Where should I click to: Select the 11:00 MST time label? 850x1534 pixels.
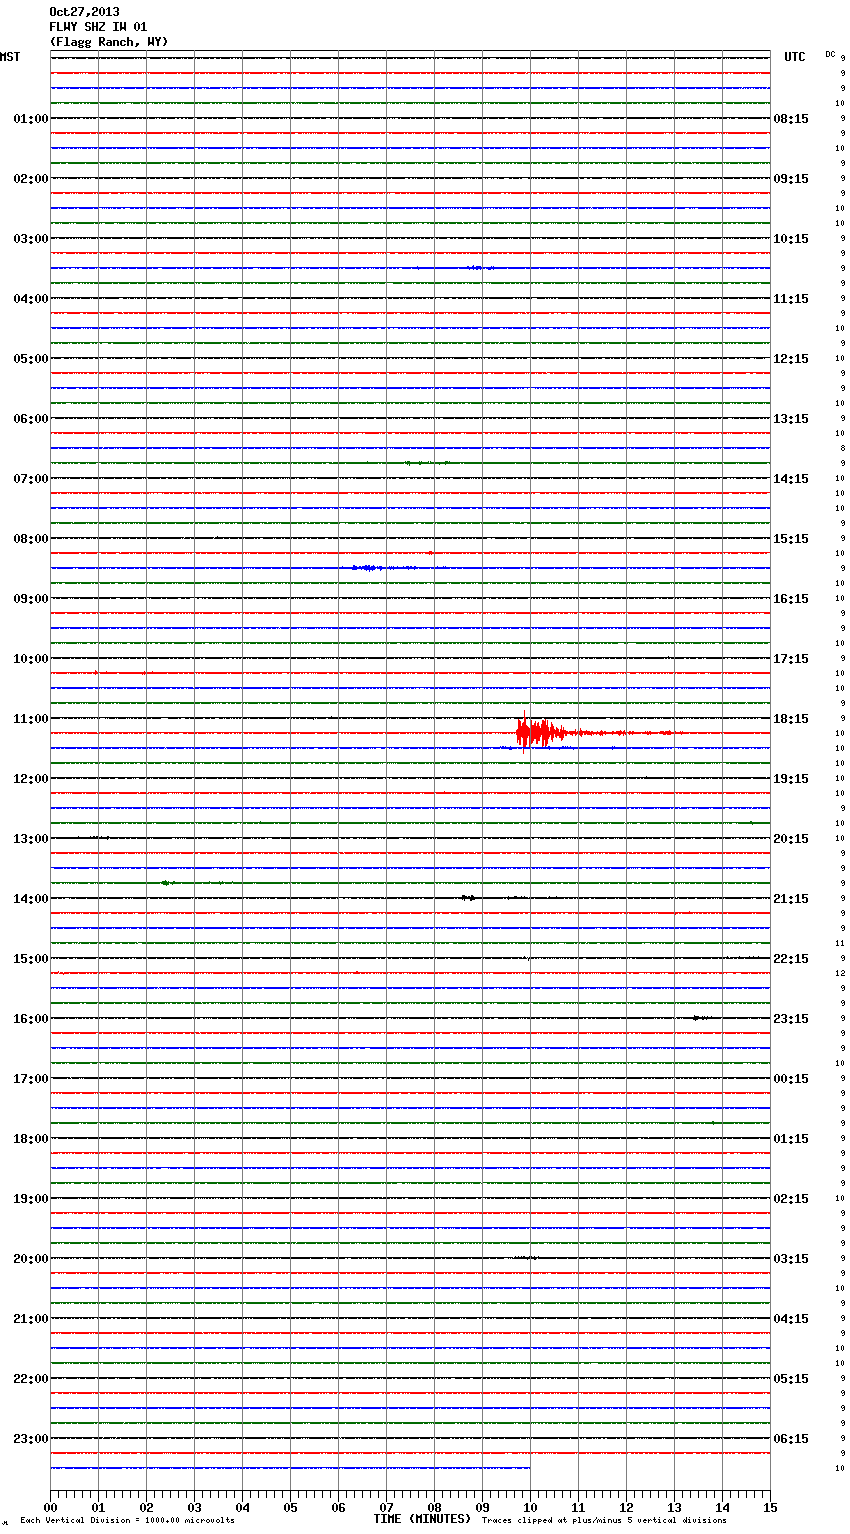tap(31, 719)
